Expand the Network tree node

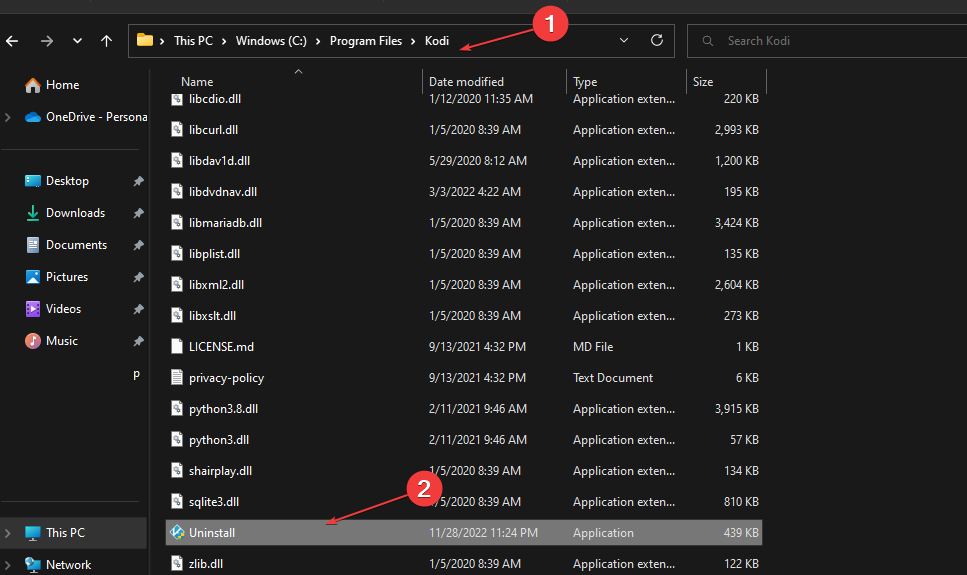tap(8, 565)
